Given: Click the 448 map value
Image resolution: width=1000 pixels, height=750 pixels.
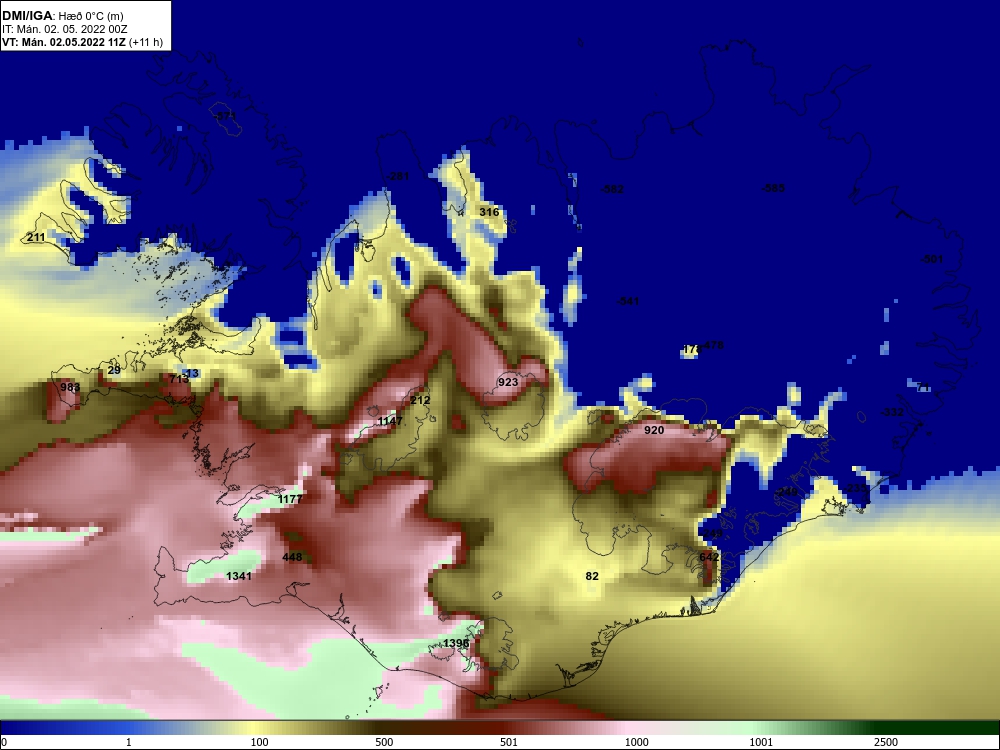Looking at the screenshot, I should pyautogui.click(x=292, y=557).
